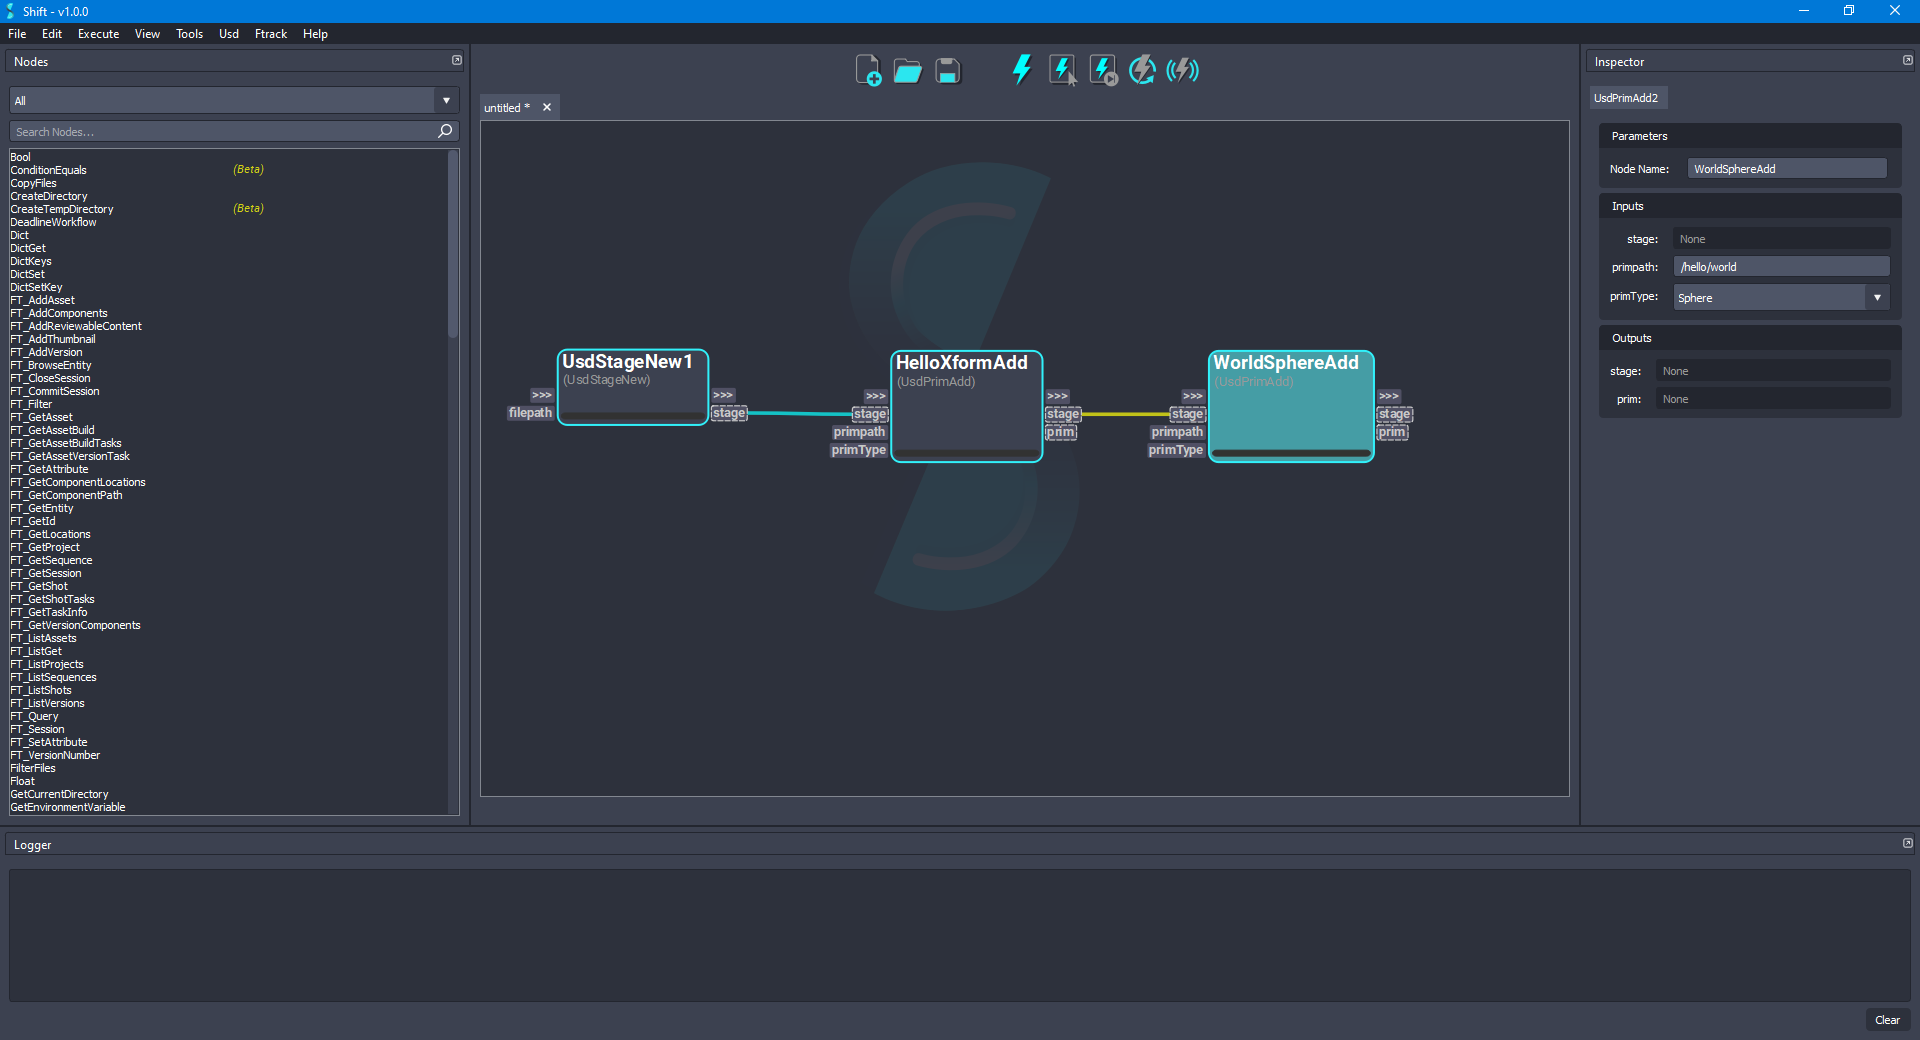Toggle automatic graph re-execution
The height and width of the screenshot is (1040, 1920).
(x=1141, y=70)
